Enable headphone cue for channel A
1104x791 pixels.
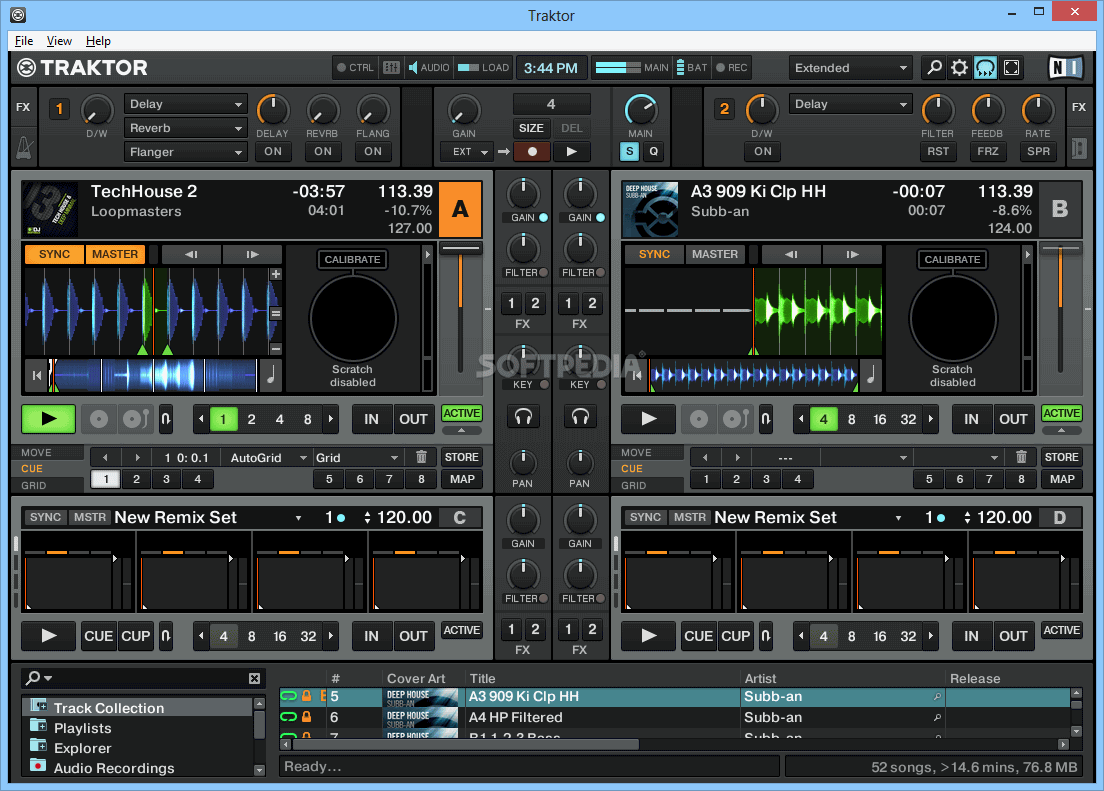522,418
